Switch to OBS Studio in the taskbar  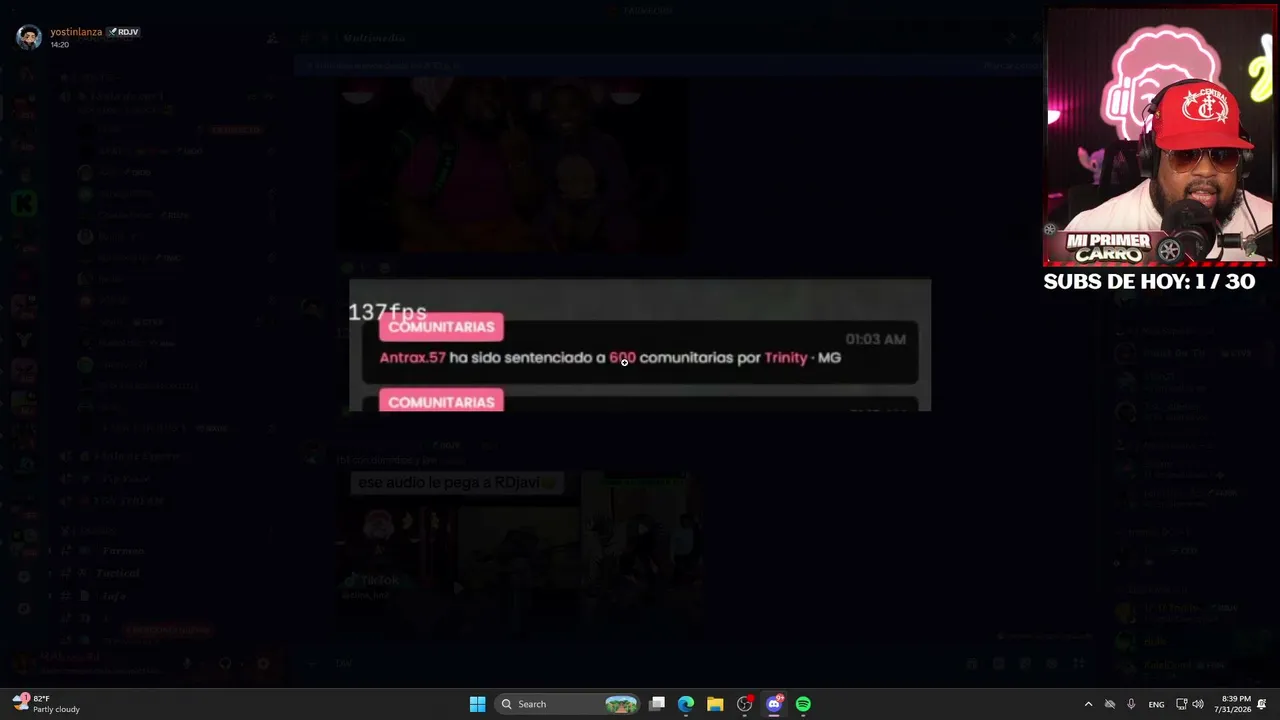pos(744,704)
